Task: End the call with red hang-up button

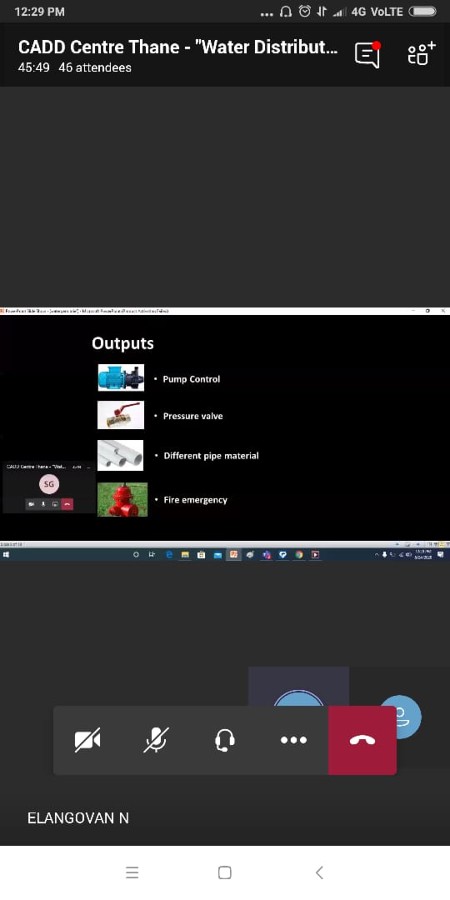Action: click(362, 740)
